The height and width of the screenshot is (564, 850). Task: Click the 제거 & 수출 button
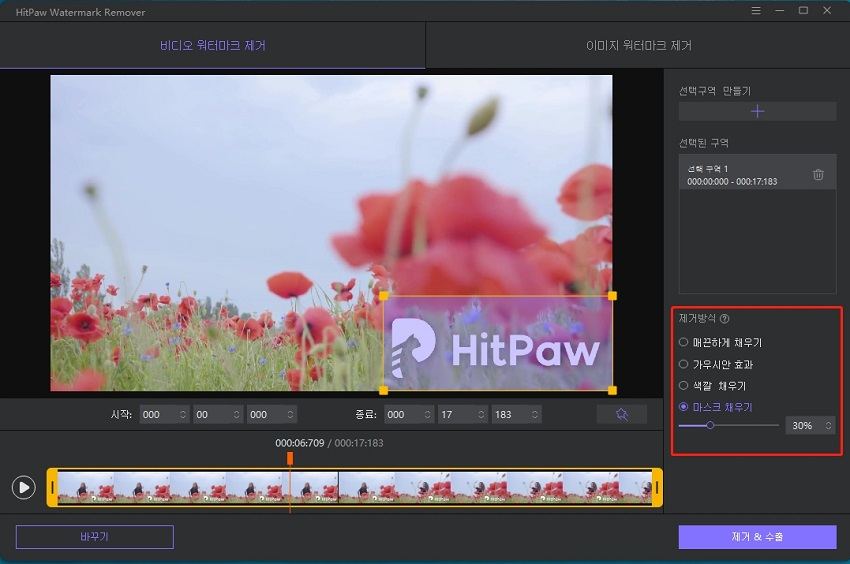tap(757, 537)
